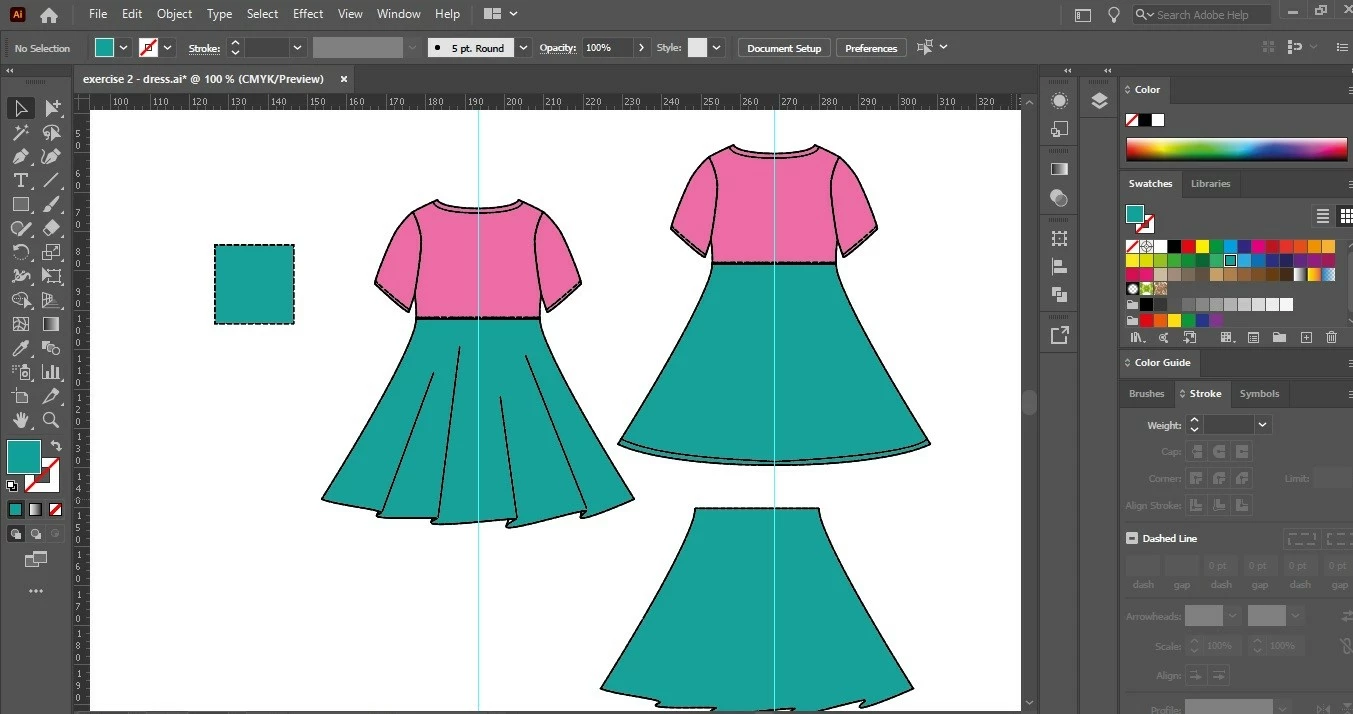
Task: Select the Type tool
Action: click(20, 180)
